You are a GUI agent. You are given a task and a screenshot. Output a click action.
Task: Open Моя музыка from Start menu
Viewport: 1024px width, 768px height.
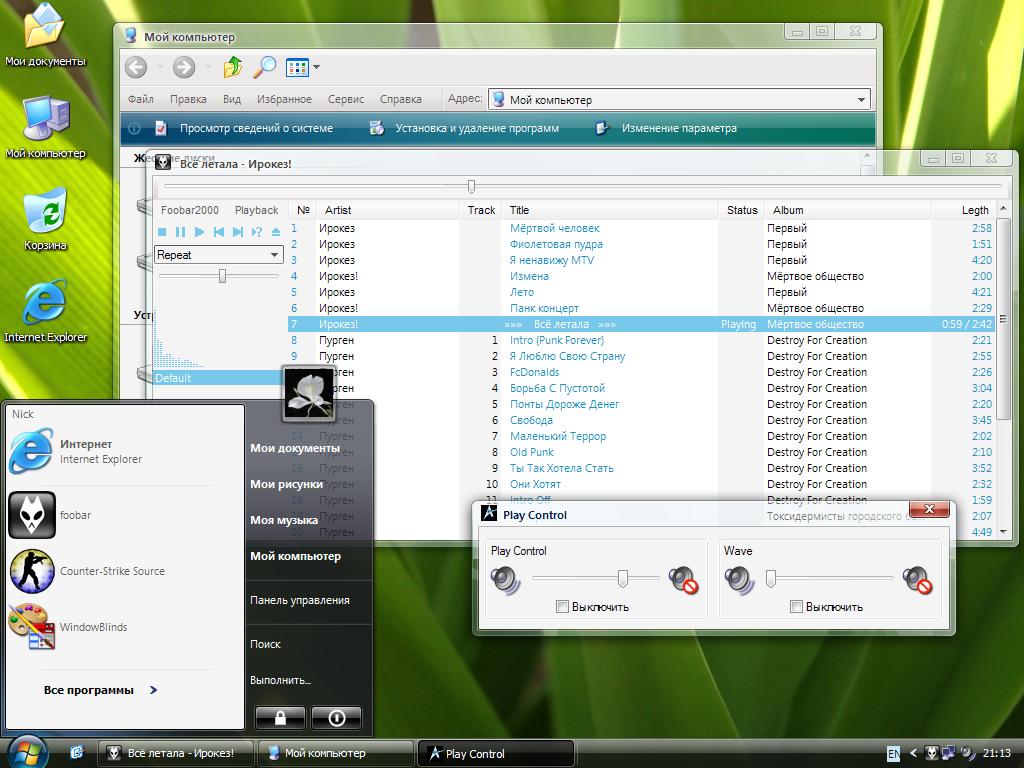coord(283,520)
